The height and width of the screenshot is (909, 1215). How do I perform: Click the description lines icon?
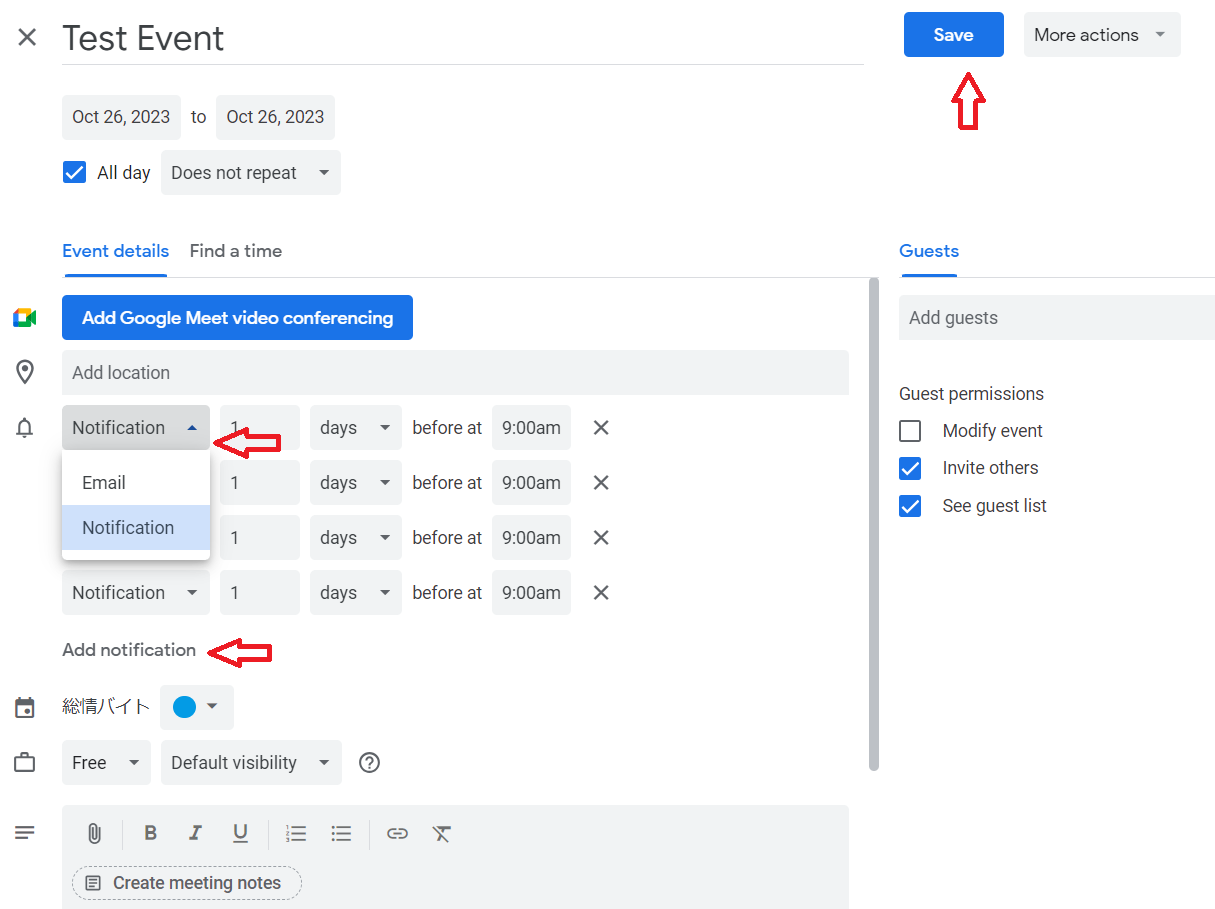click(25, 832)
